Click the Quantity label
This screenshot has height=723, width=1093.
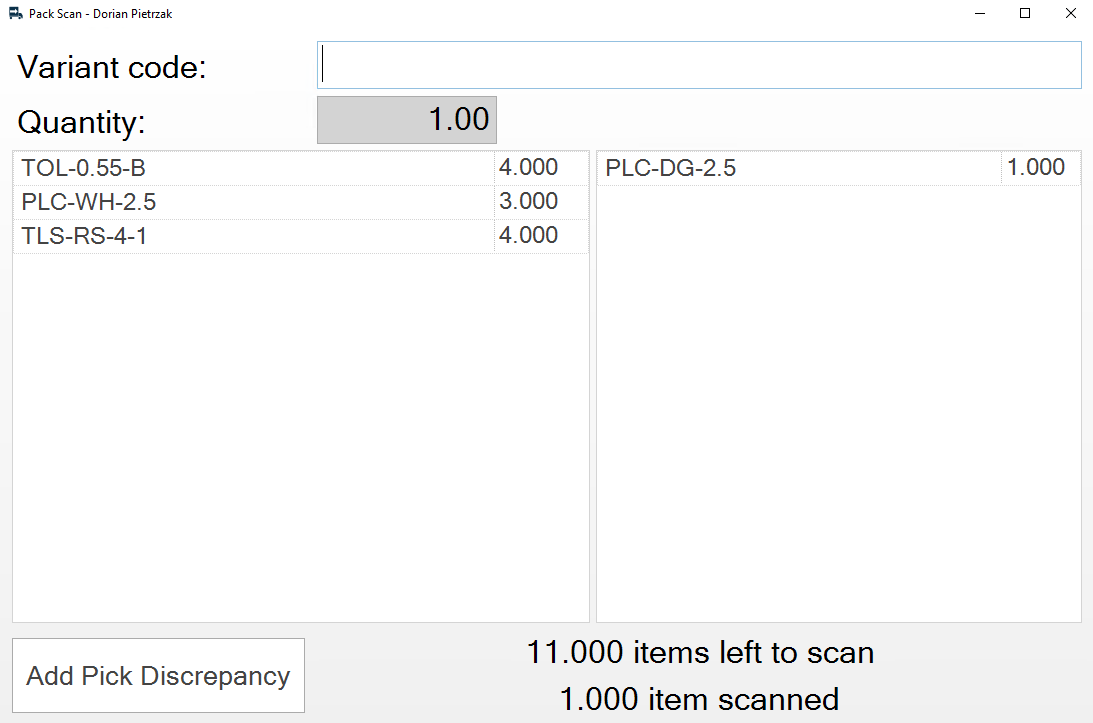point(82,122)
